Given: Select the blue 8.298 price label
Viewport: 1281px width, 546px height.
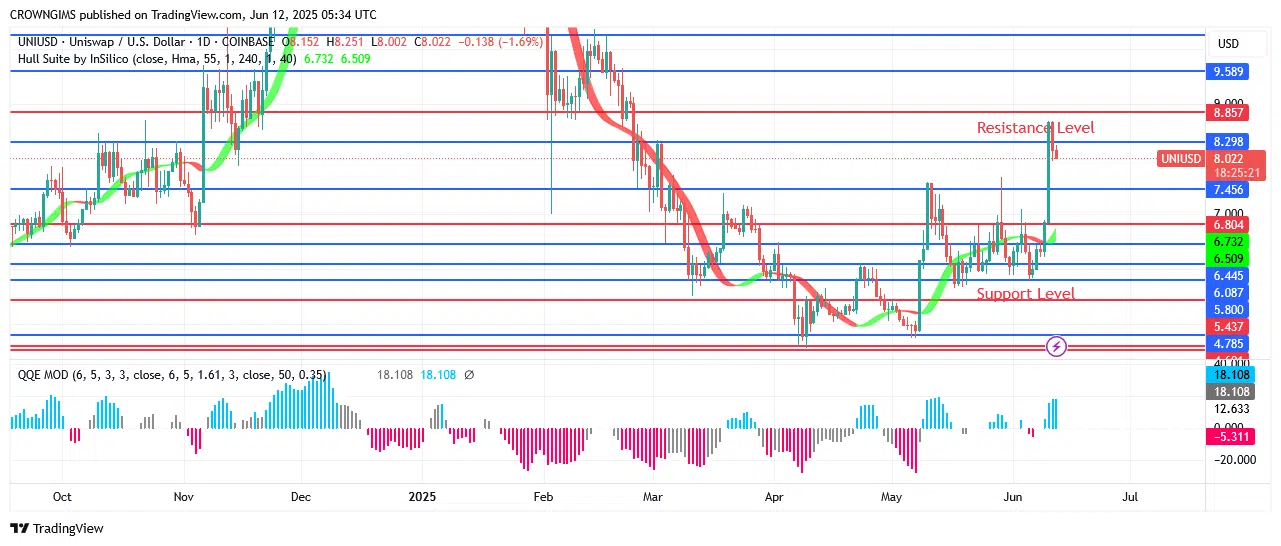Looking at the screenshot, I should coord(1228,142).
